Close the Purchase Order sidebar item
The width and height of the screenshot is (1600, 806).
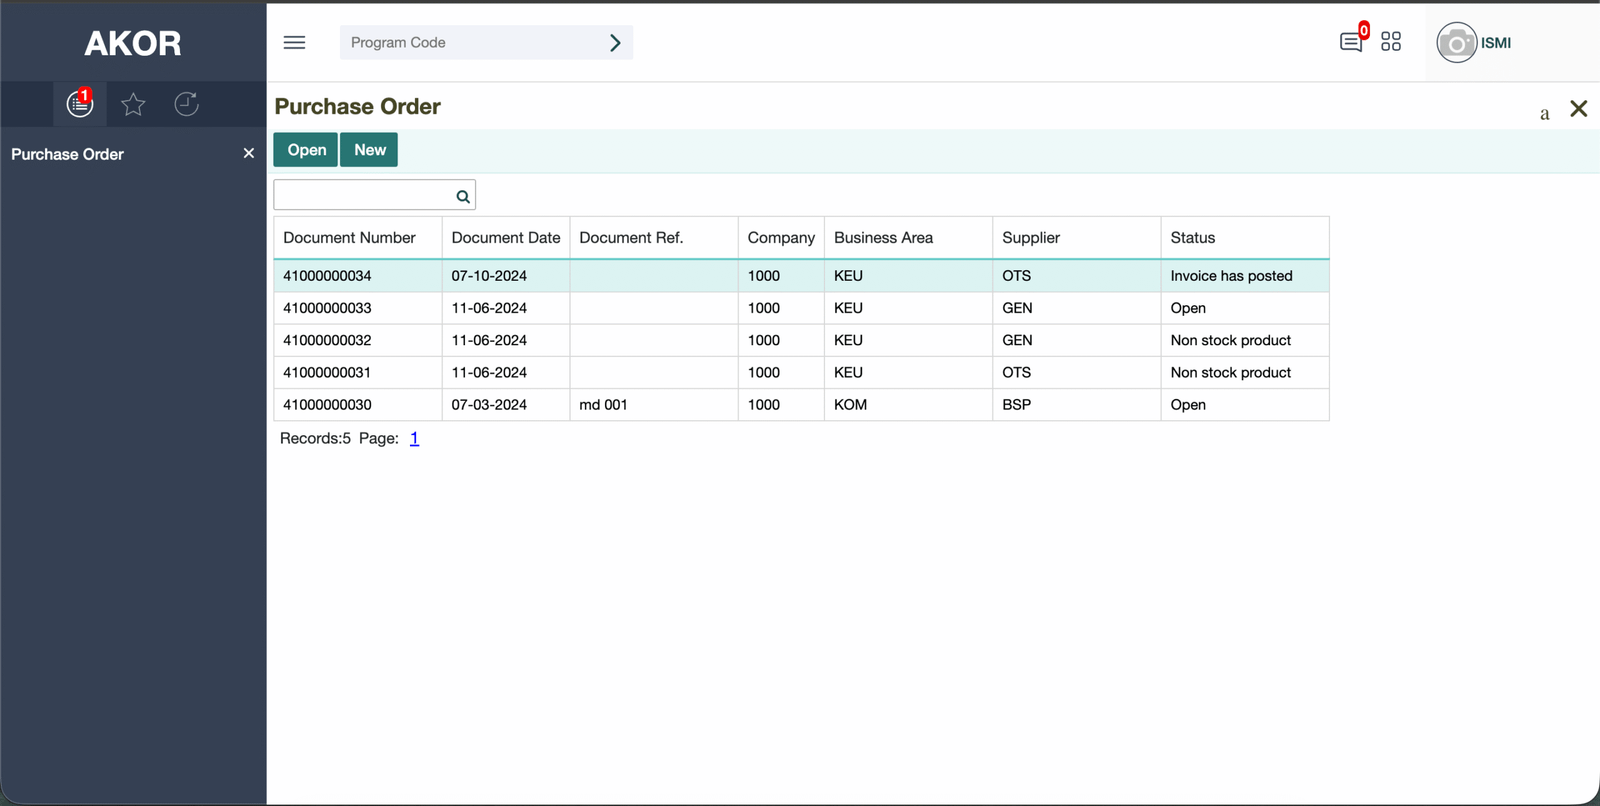(x=249, y=153)
